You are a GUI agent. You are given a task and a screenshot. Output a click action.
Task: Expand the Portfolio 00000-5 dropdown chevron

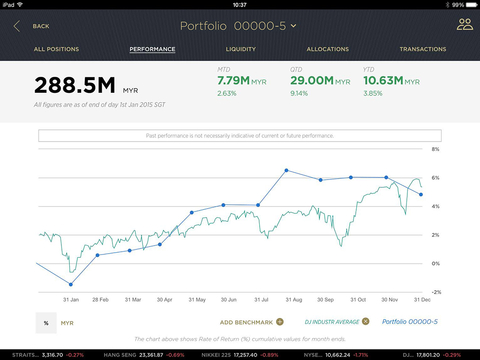click(293, 26)
